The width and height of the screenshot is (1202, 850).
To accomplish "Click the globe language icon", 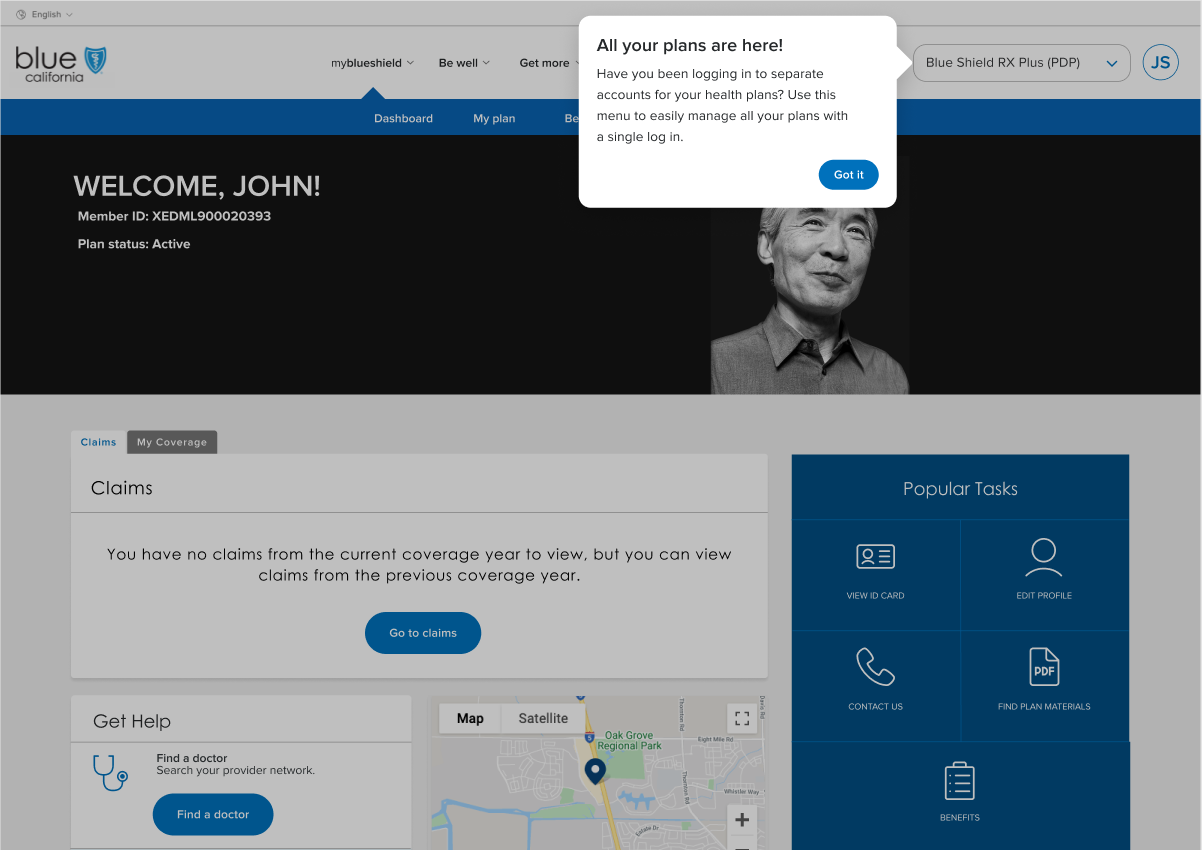I will point(21,15).
